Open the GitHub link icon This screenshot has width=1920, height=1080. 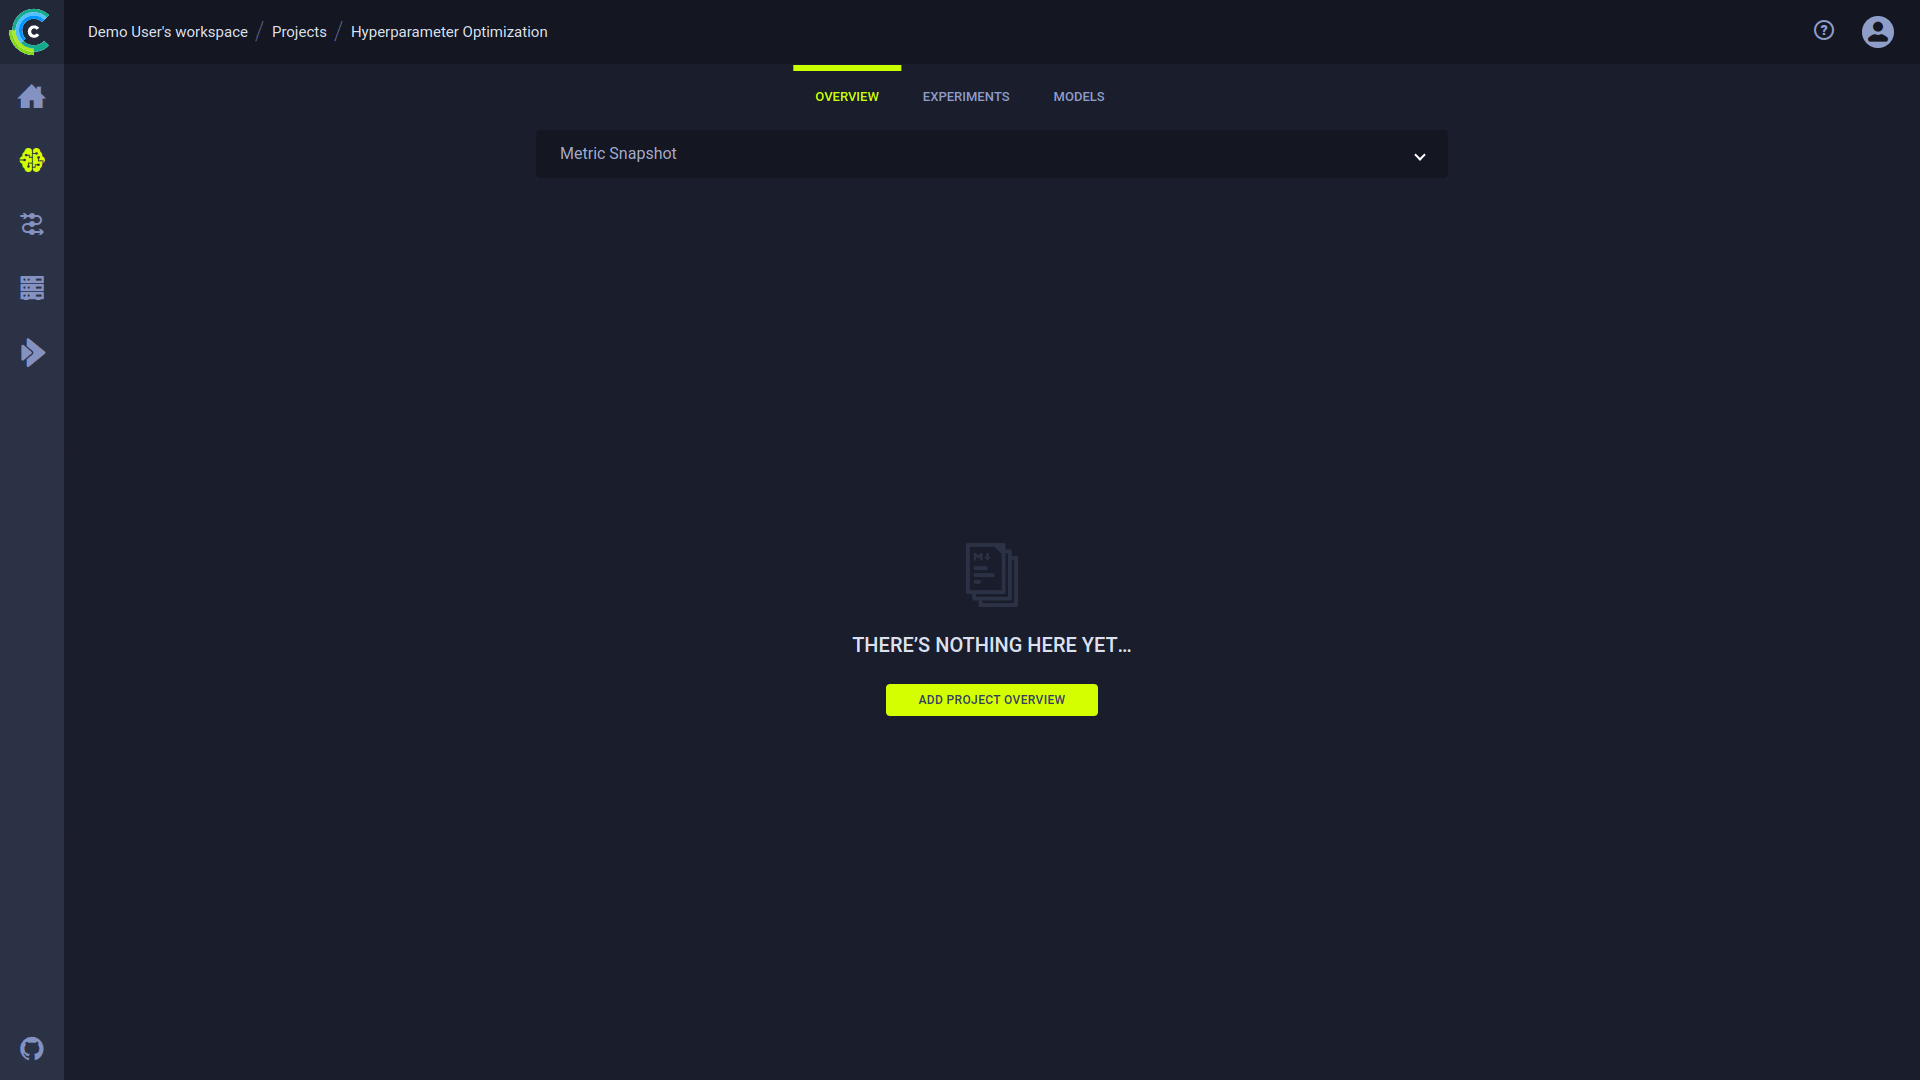[x=32, y=1049]
